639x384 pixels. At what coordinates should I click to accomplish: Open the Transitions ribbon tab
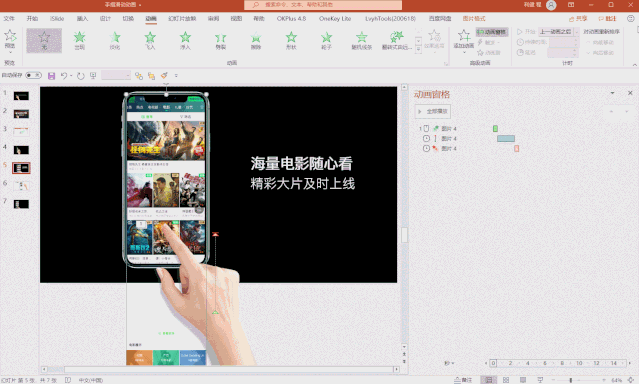click(x=128, y=19)
